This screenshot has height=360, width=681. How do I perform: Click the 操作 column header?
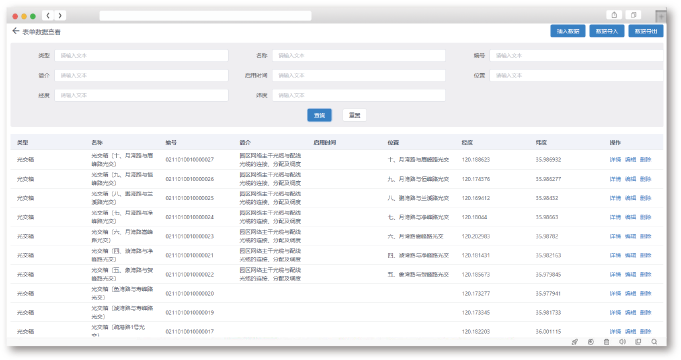point(615,142)
